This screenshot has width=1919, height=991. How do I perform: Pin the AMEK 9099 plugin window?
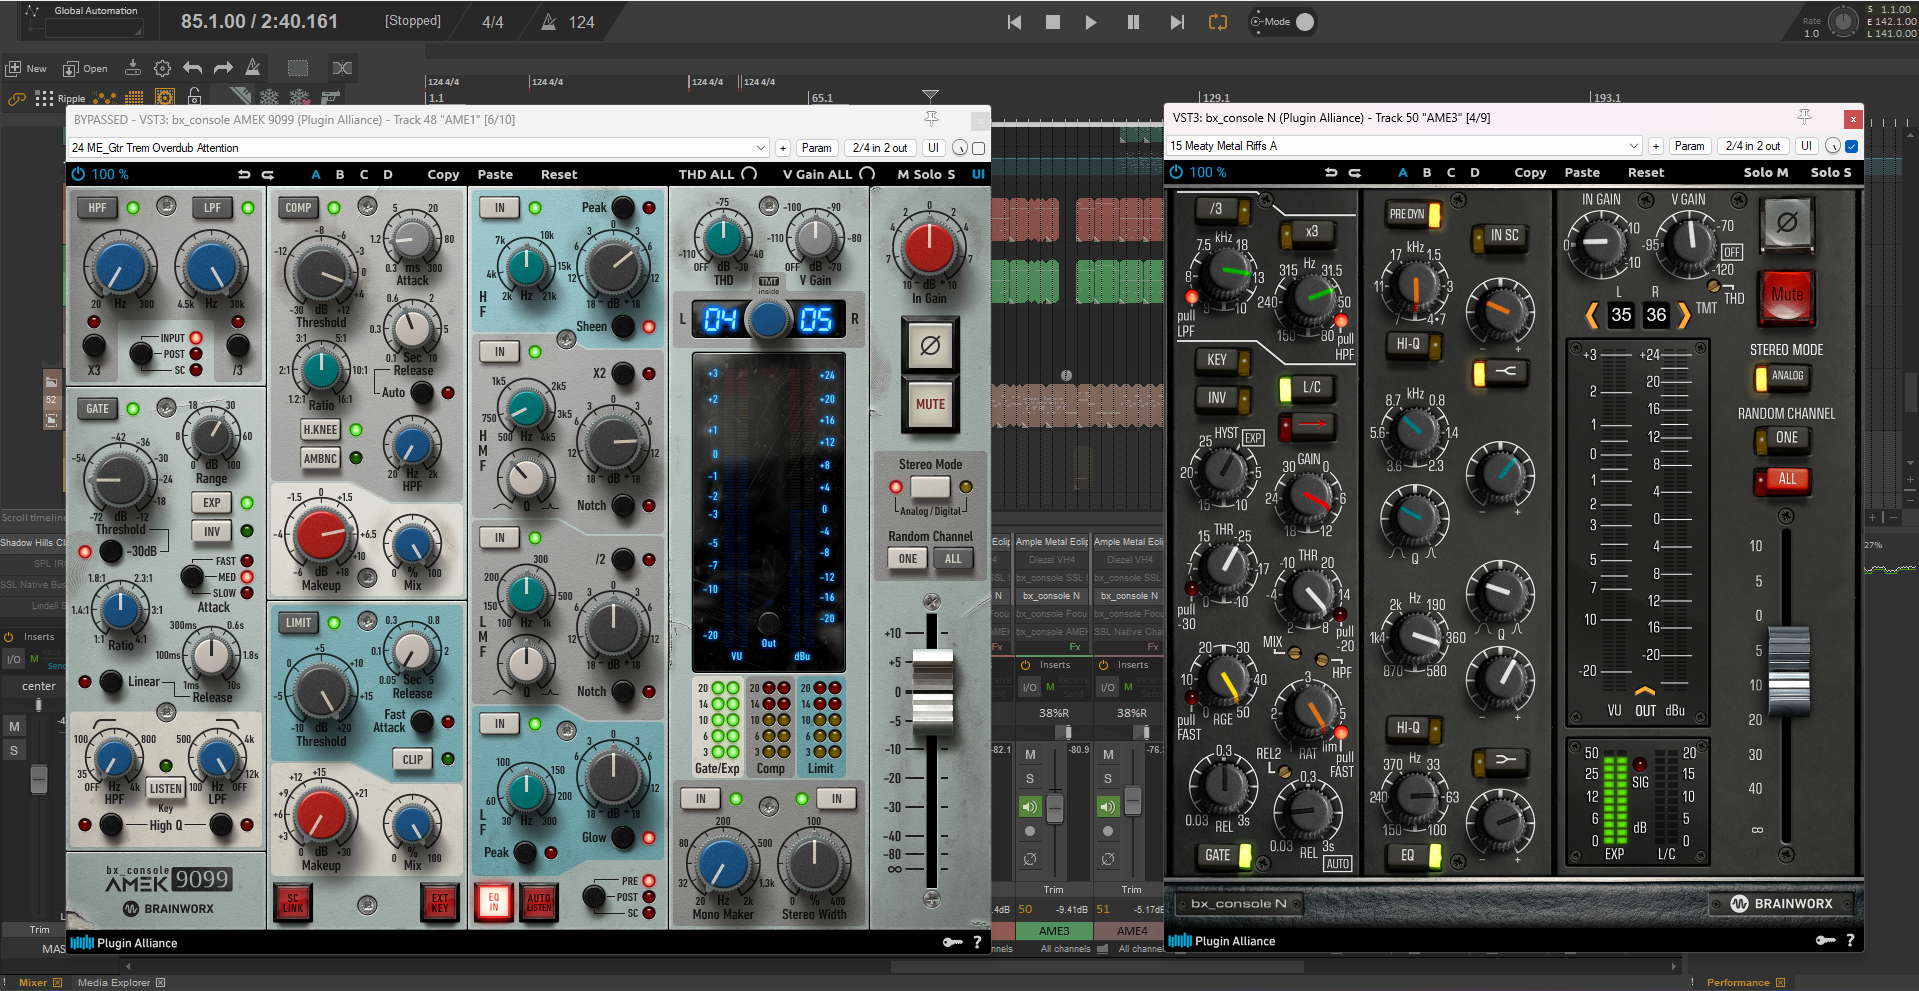tap(931, 119)
